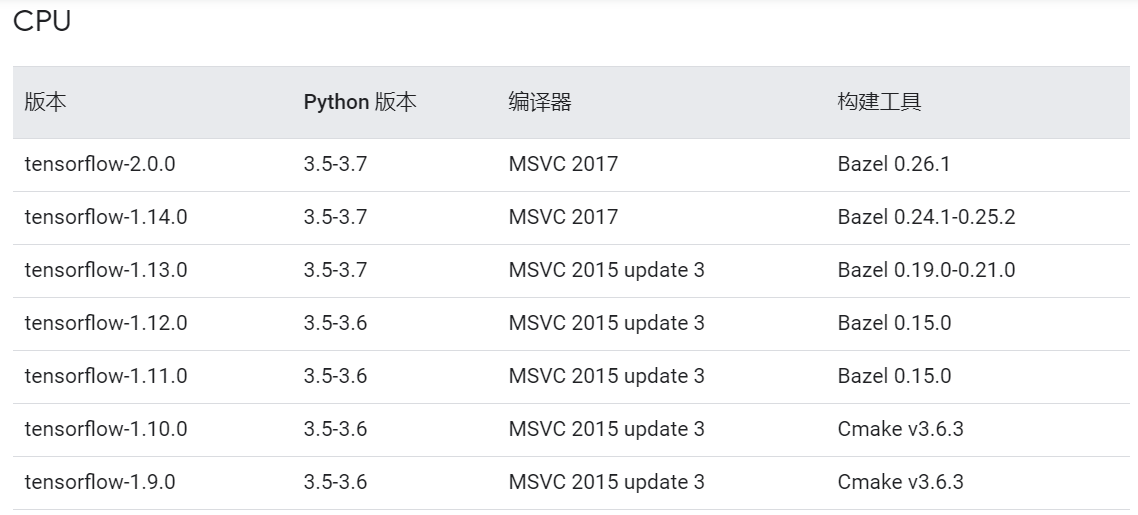Click the Python 版本 column header
1138x515 pixels.
(x=360, y=102)
